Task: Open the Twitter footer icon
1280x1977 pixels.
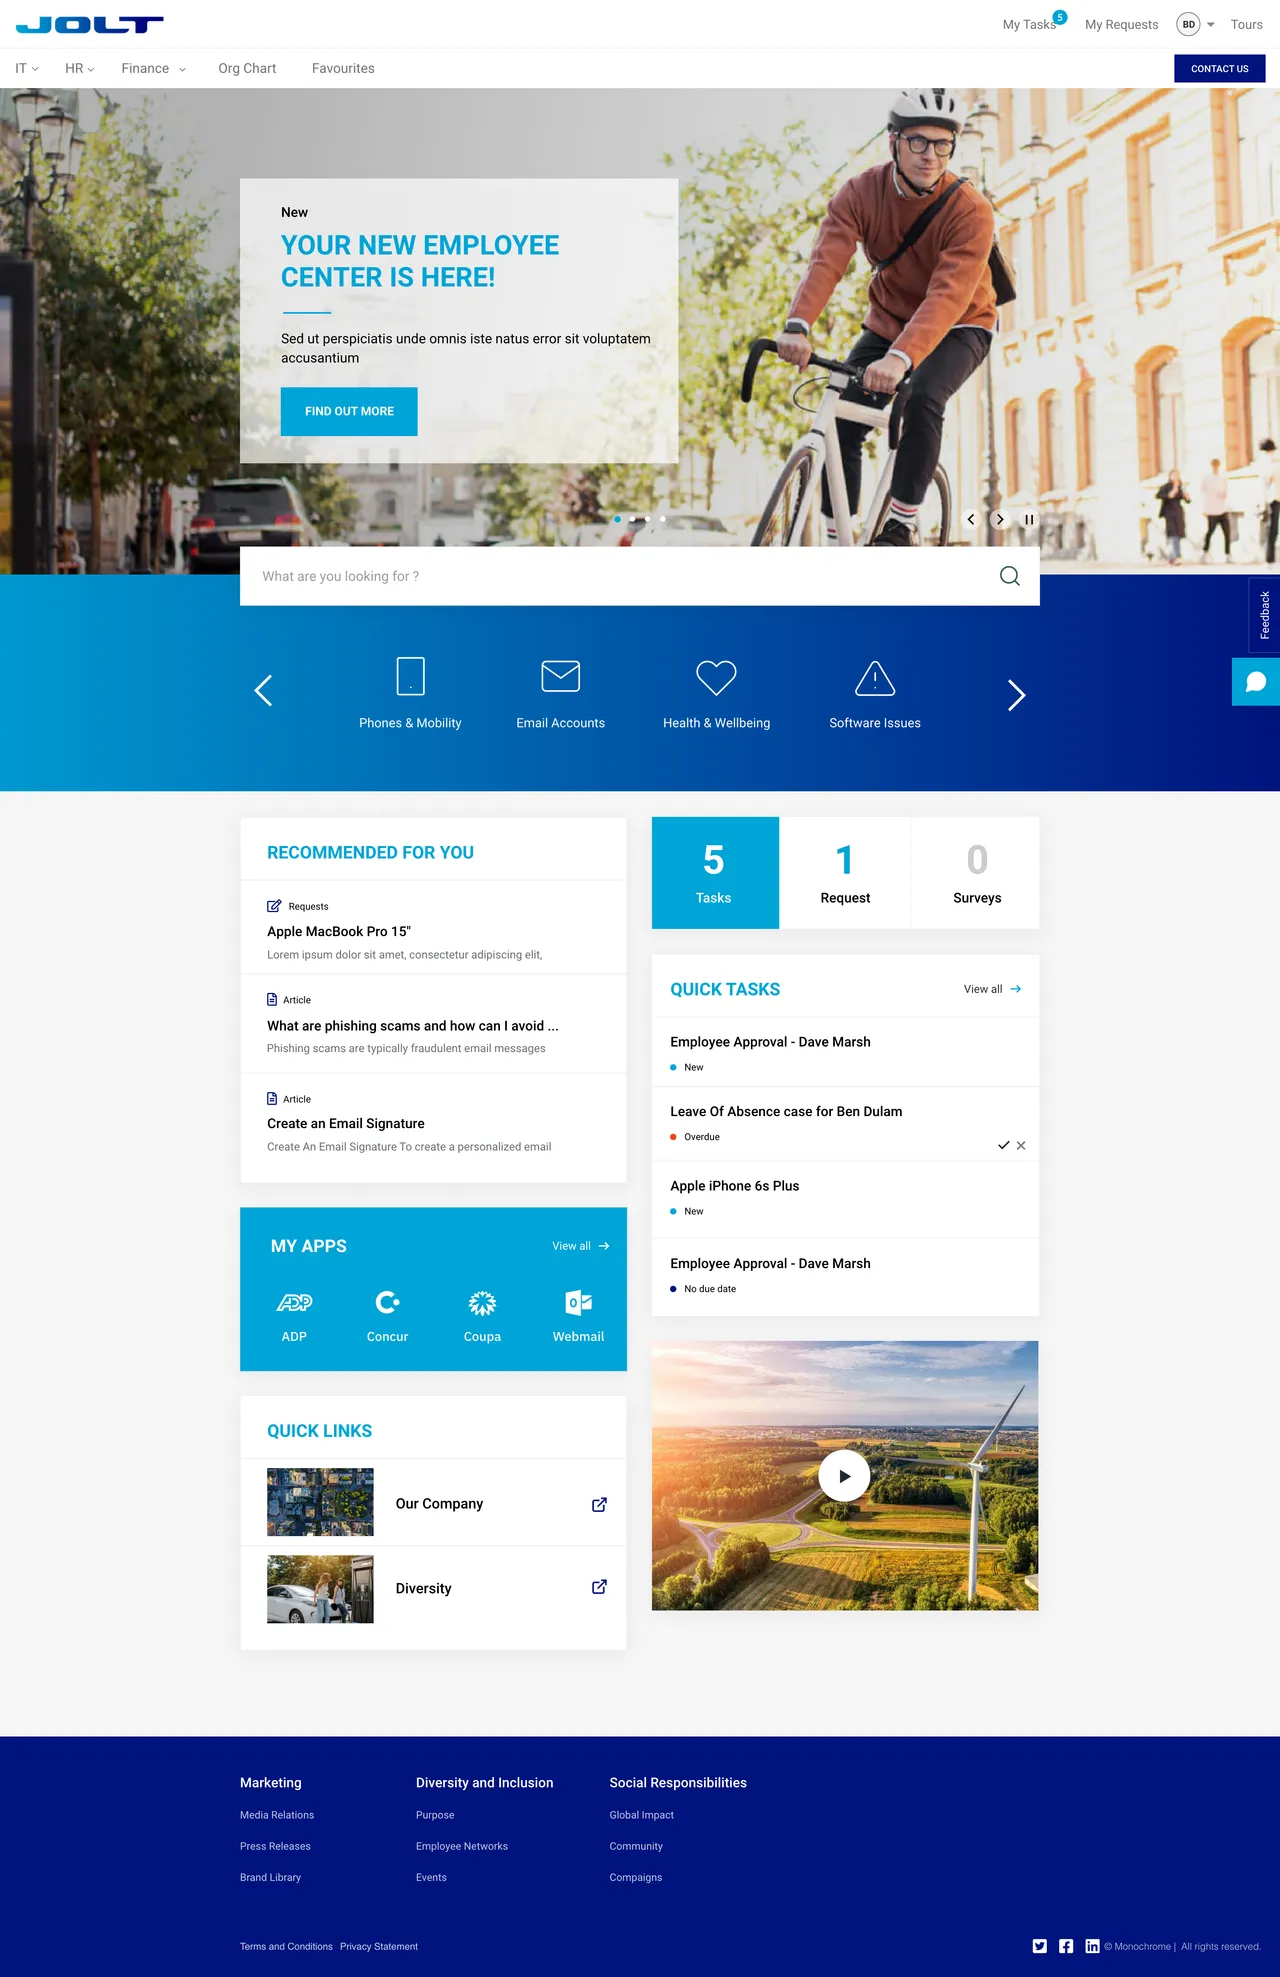Action: coord(1040,1946)
